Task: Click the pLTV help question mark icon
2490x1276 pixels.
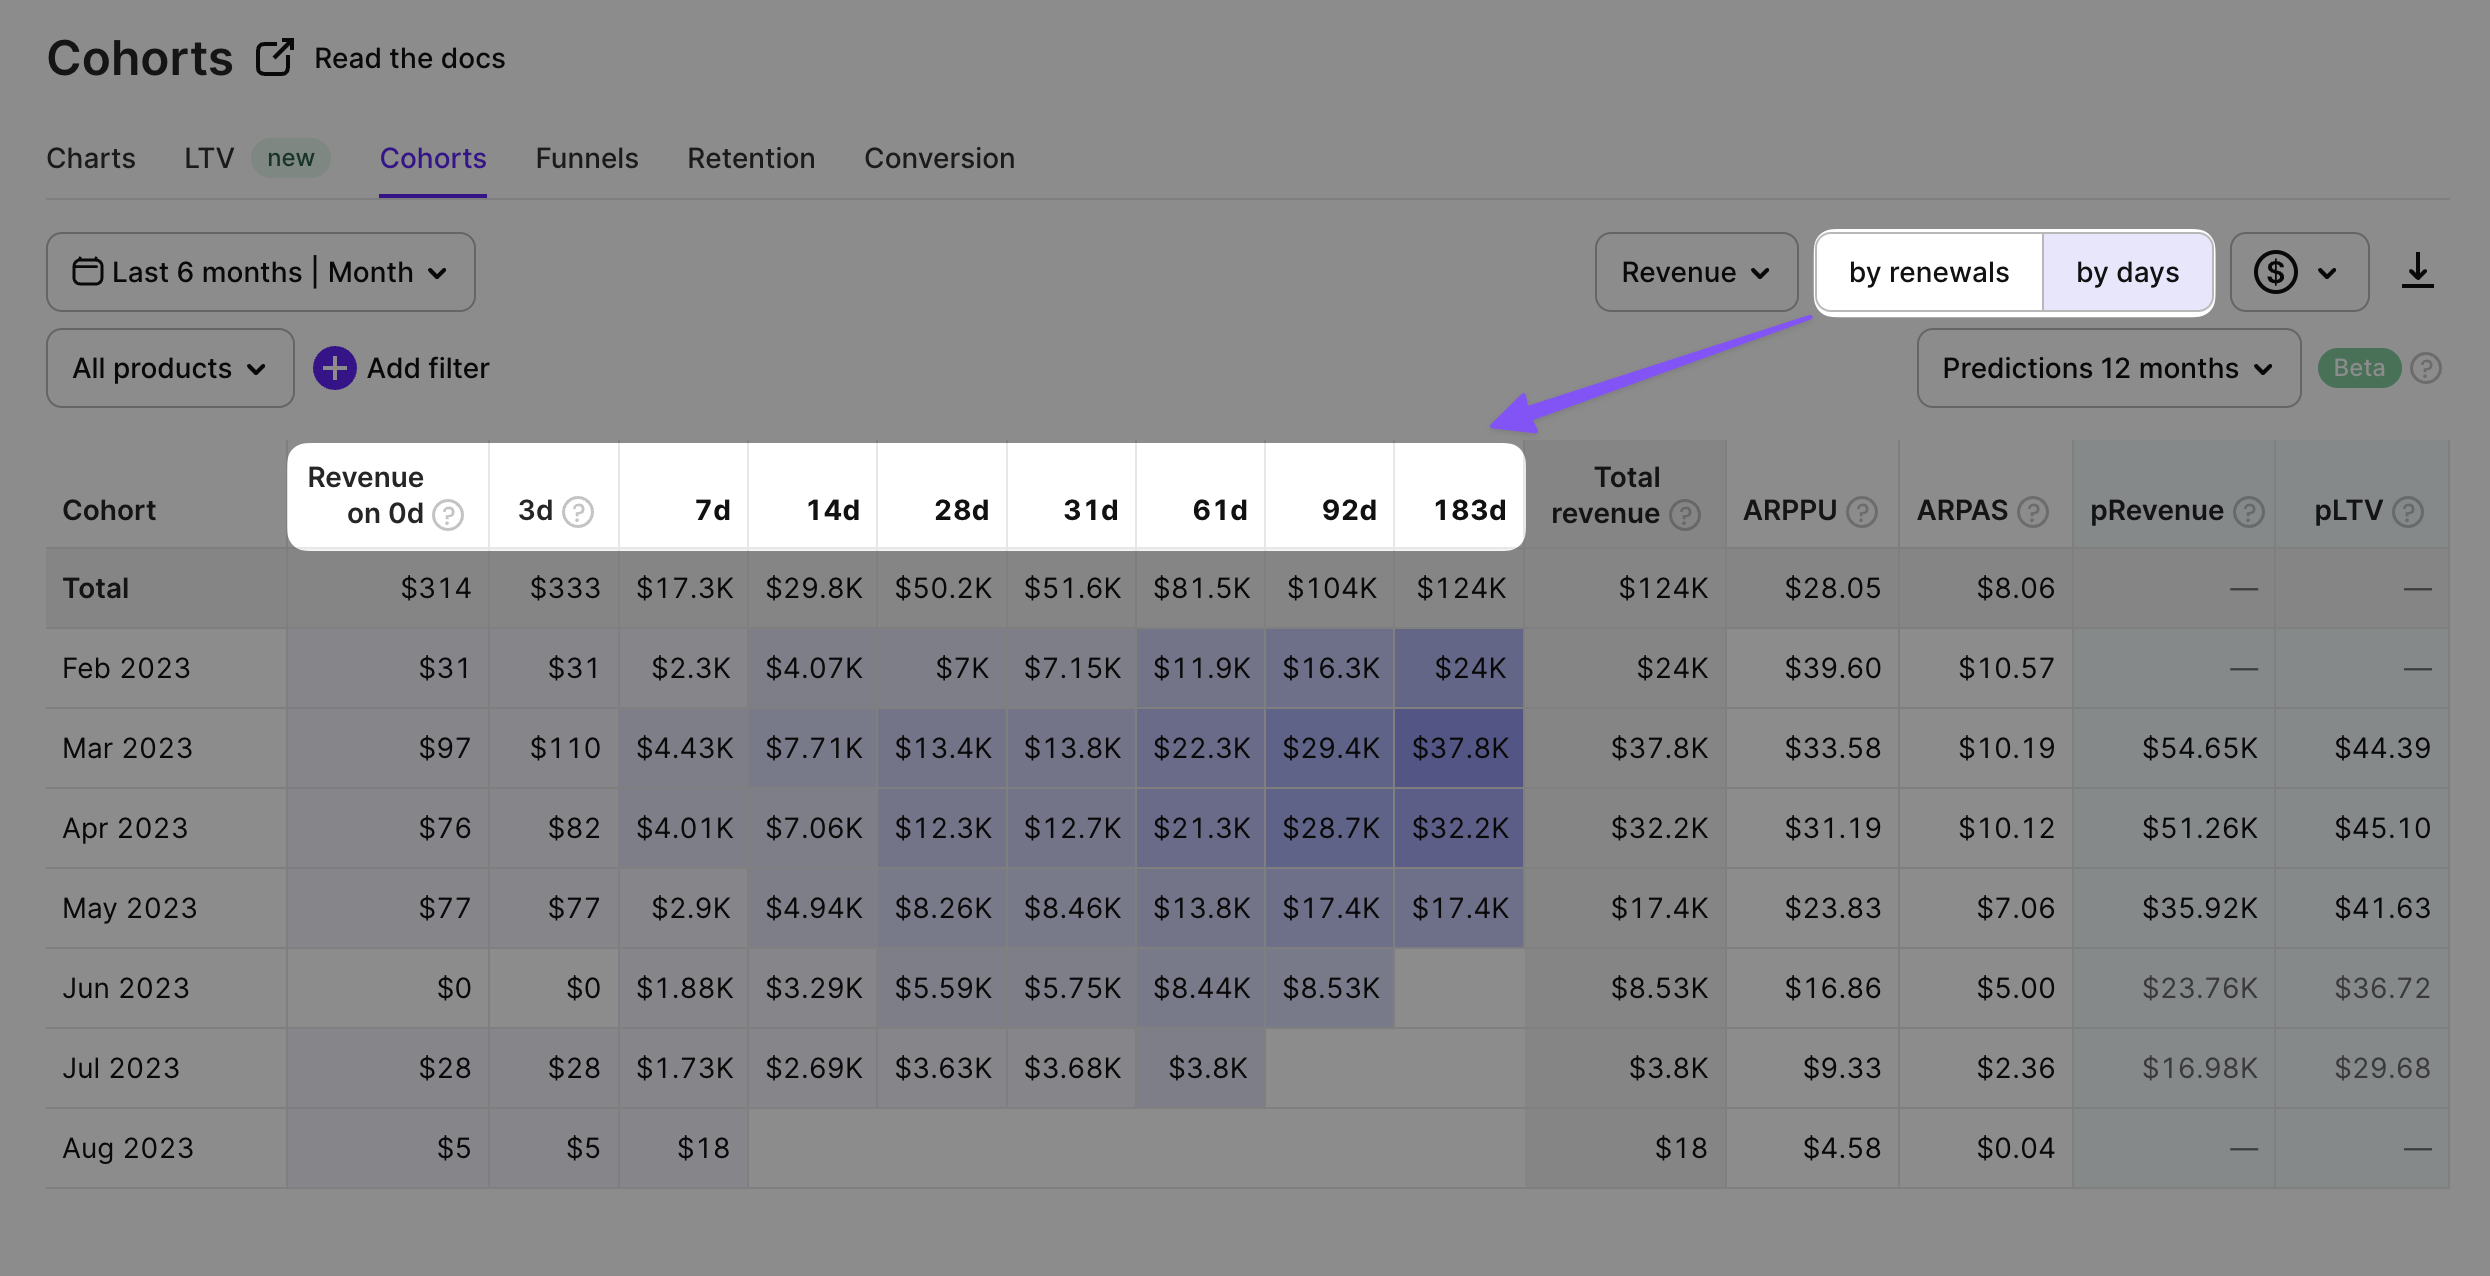Action: click(2408, 512)
